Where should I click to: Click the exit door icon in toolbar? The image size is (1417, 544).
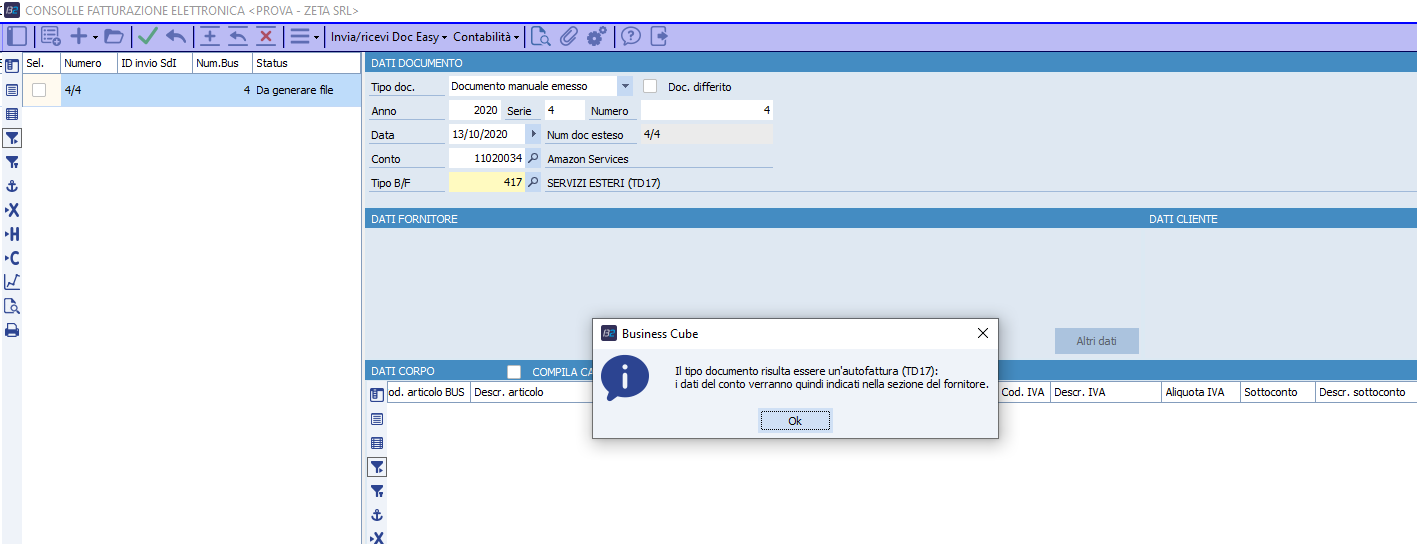659,37
